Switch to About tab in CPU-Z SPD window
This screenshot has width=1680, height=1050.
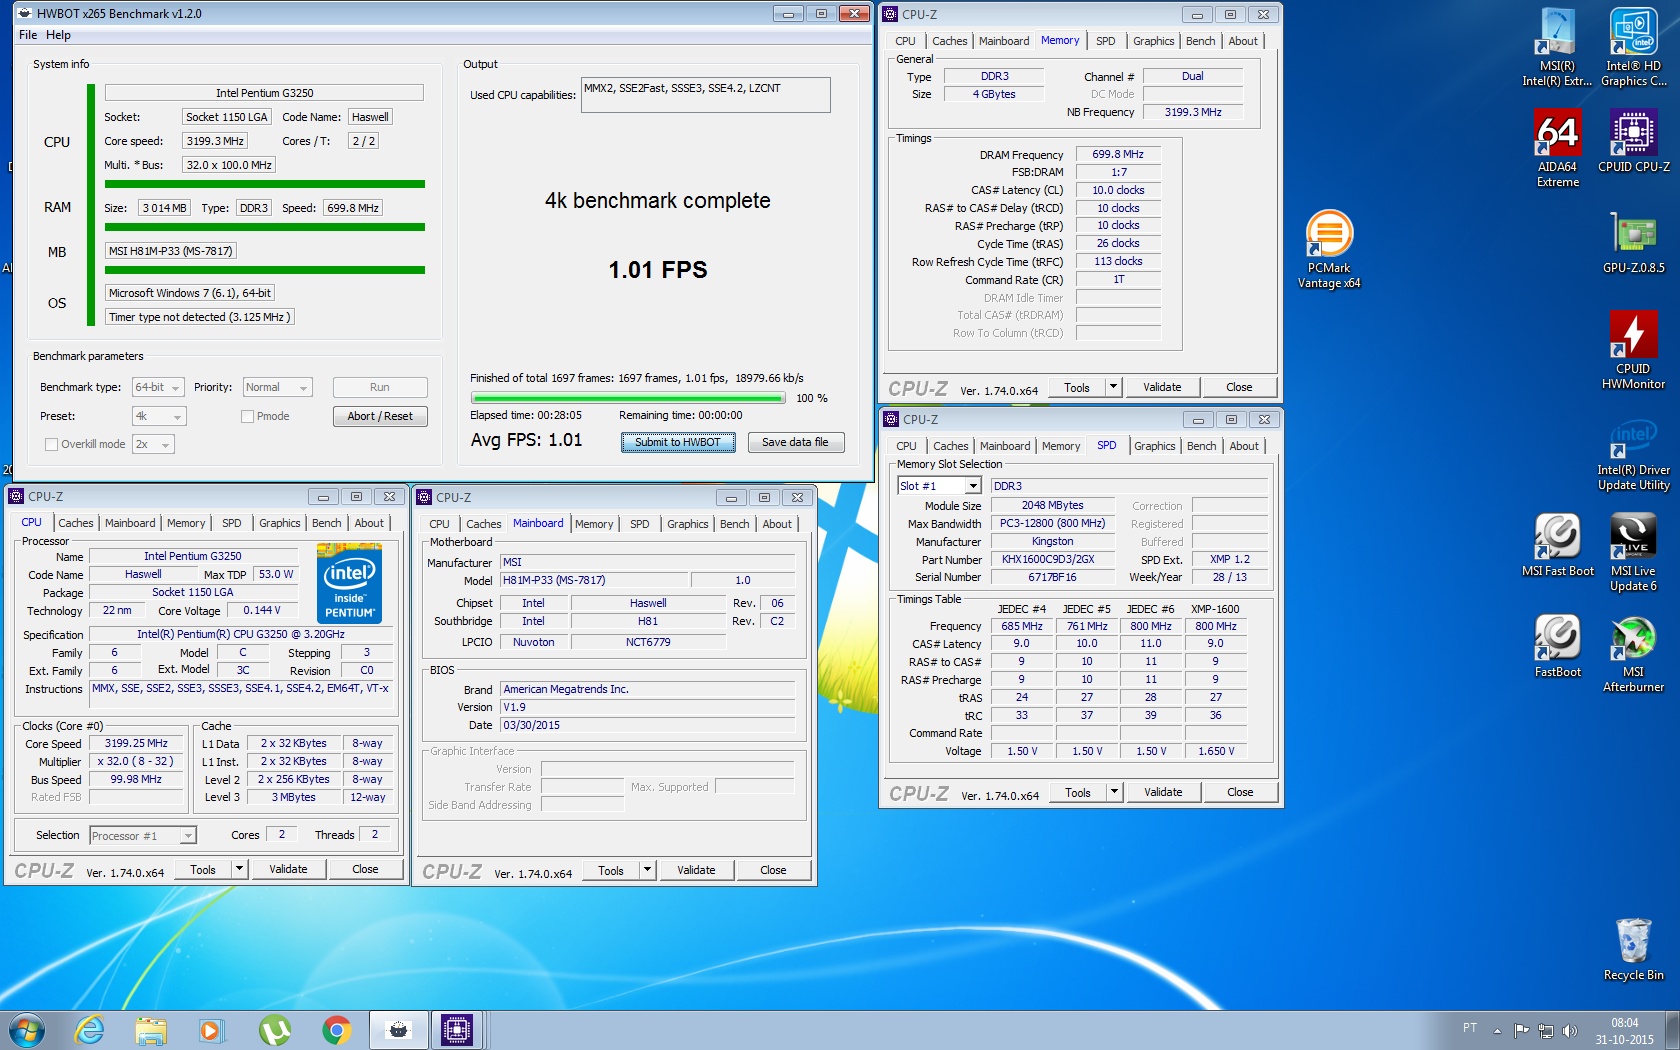[1244, 446]
